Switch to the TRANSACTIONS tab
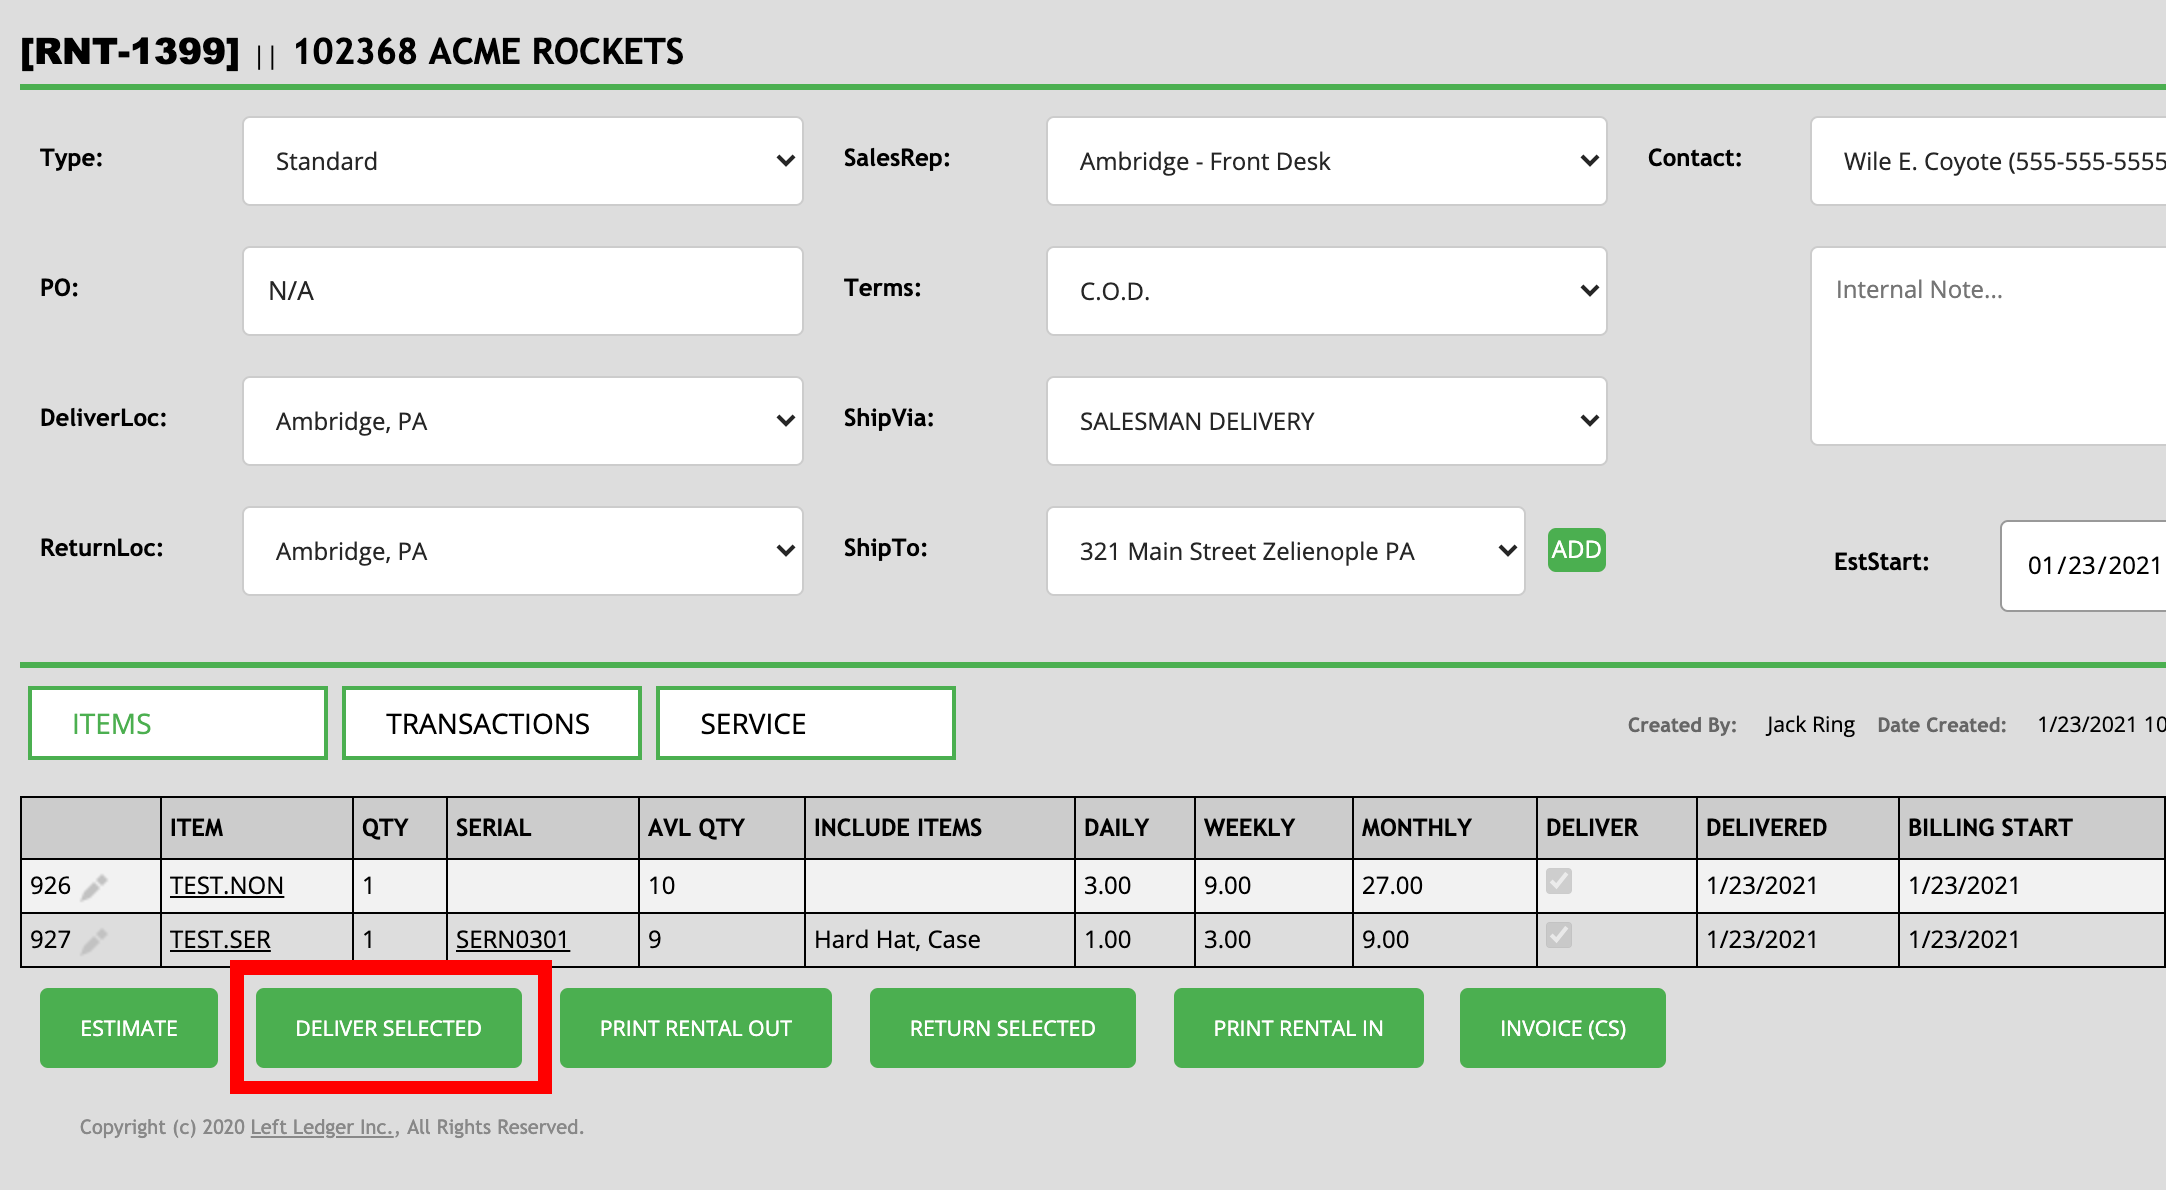This screenshot has height=1190, width=2166. point(491,723)
